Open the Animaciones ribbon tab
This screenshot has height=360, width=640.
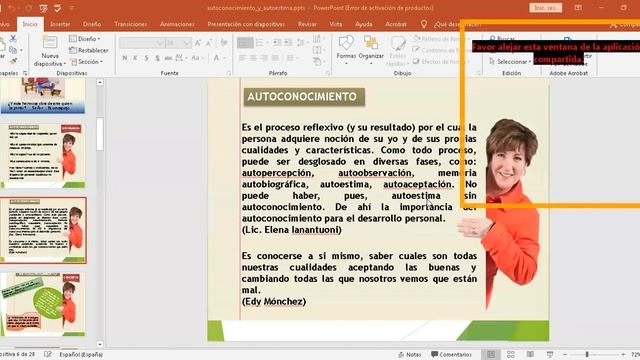click(x=177, y=24)
